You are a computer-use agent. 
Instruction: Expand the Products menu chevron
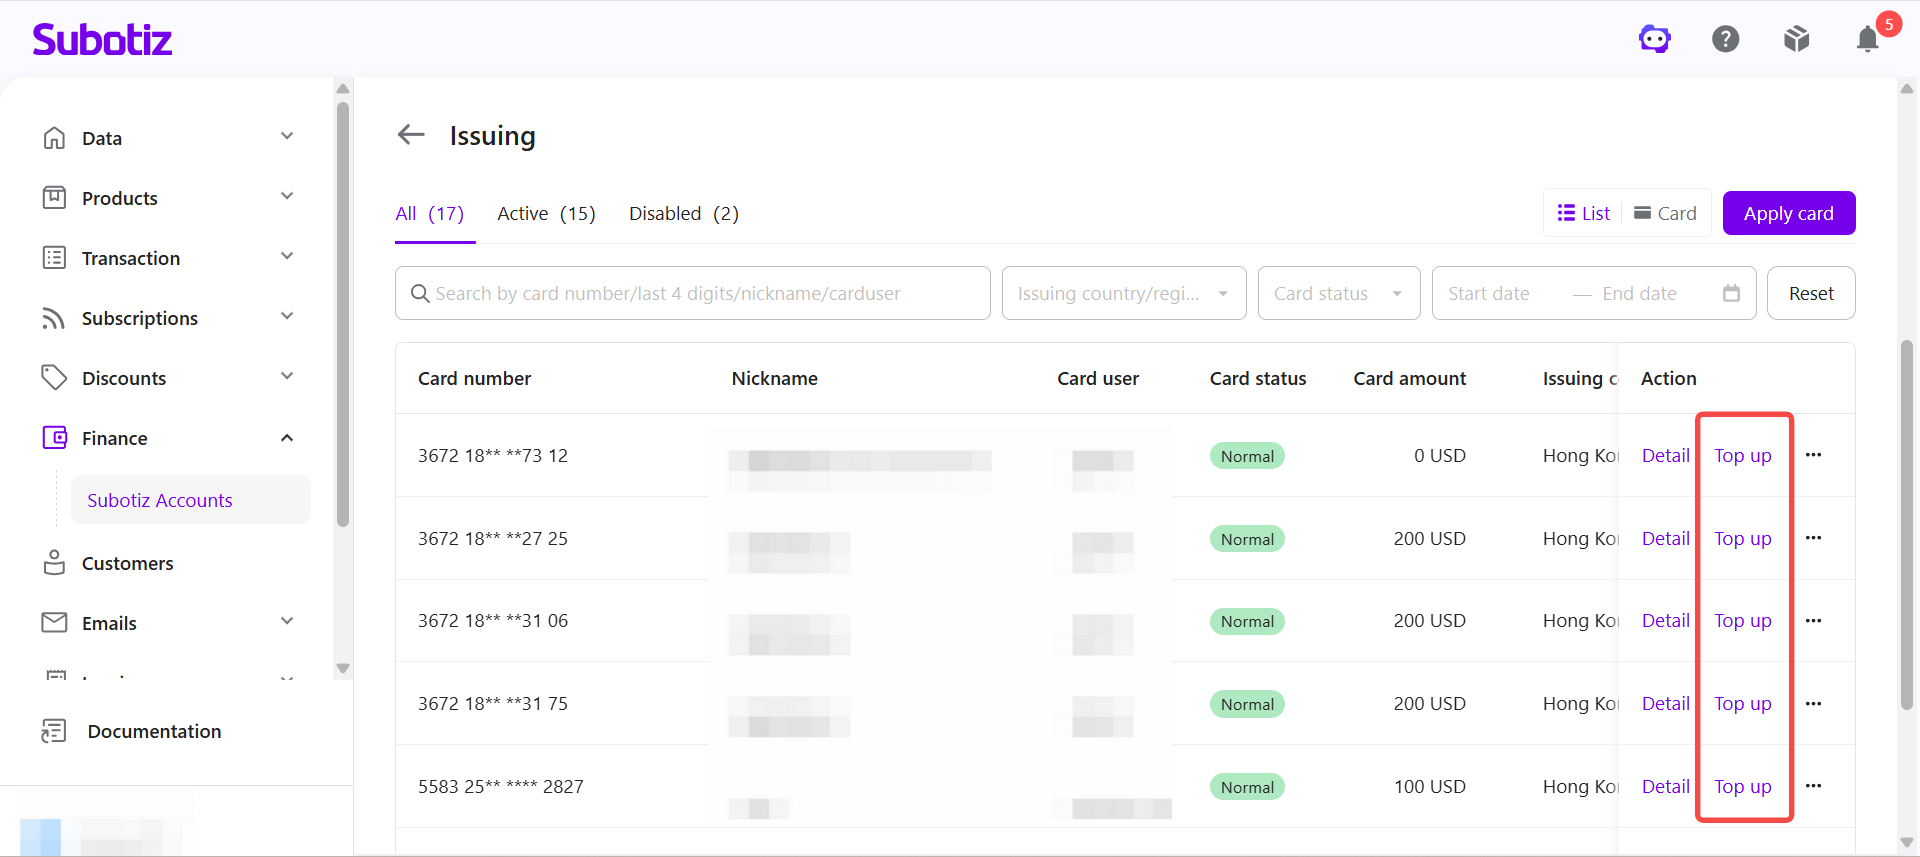287,196
